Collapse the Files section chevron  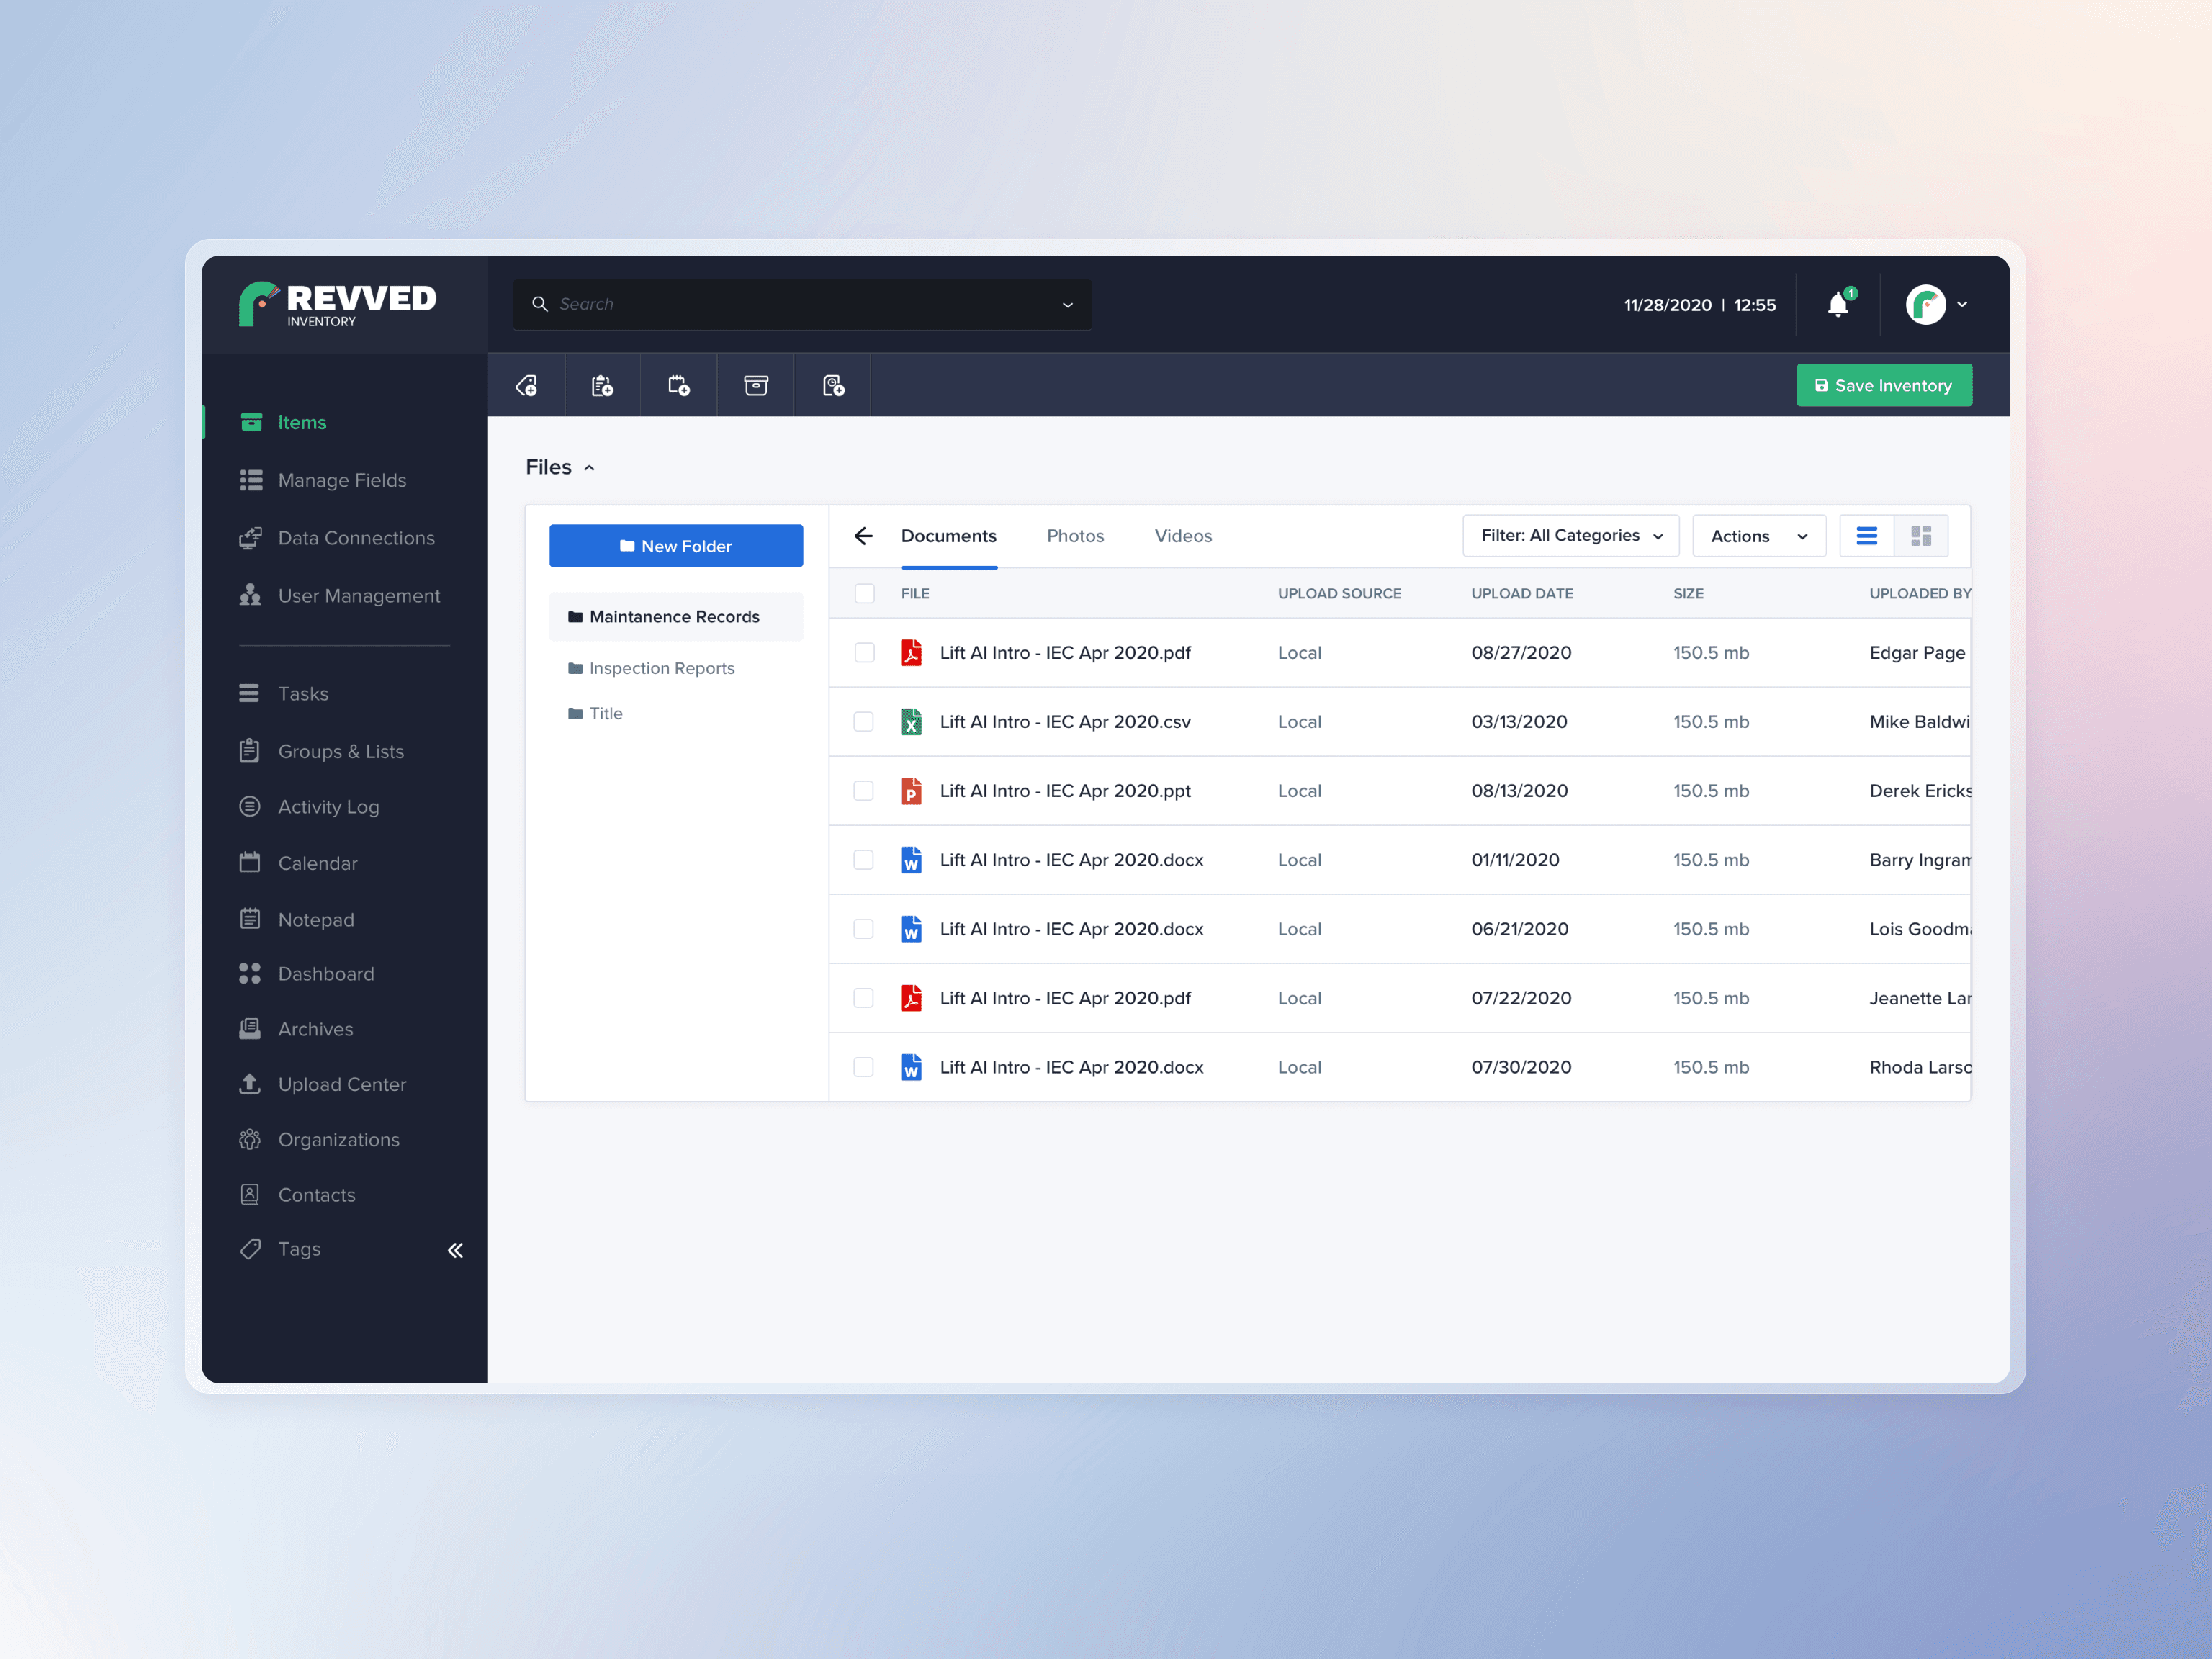pyautogui.click(x=590, y=468)
